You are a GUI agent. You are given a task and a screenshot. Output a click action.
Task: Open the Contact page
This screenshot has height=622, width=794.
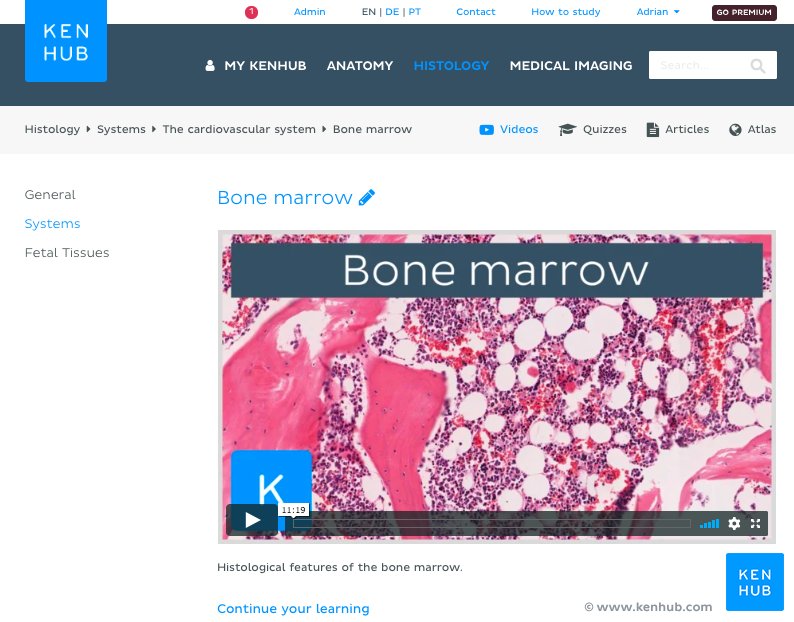click(475, 12)
